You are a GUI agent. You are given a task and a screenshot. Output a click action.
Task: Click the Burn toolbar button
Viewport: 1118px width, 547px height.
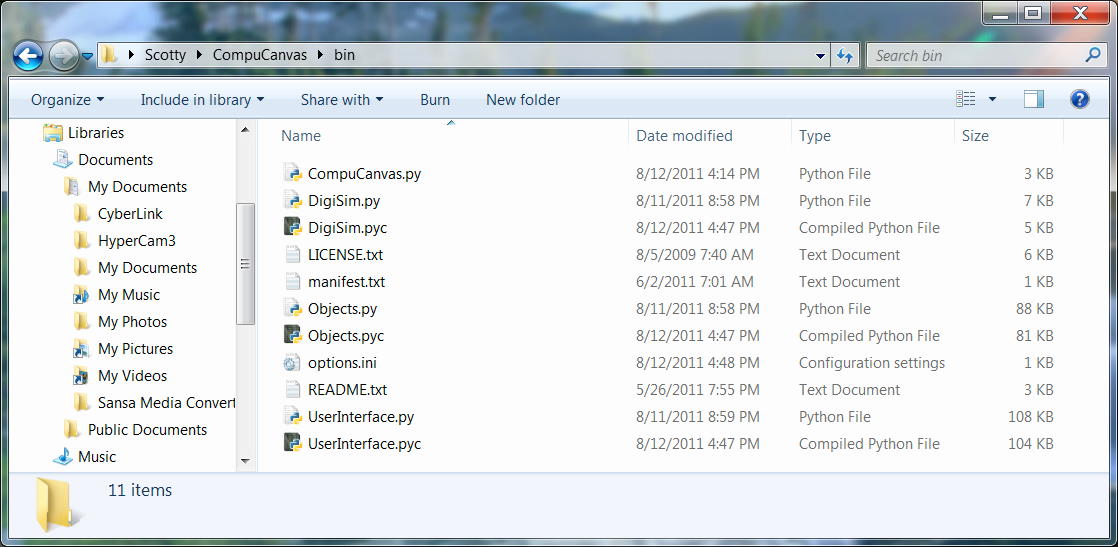[x=435, y=100]
